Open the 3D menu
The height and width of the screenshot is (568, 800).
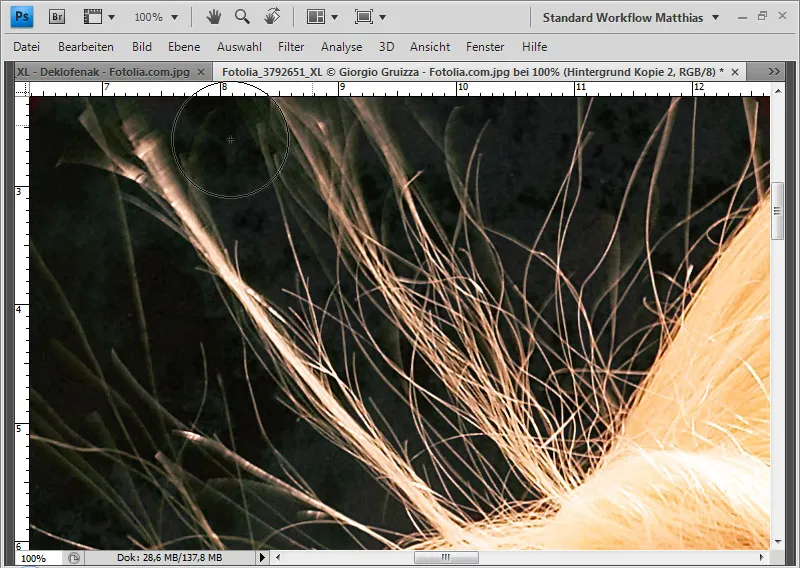pyautogui.click(x=386, y=47)
